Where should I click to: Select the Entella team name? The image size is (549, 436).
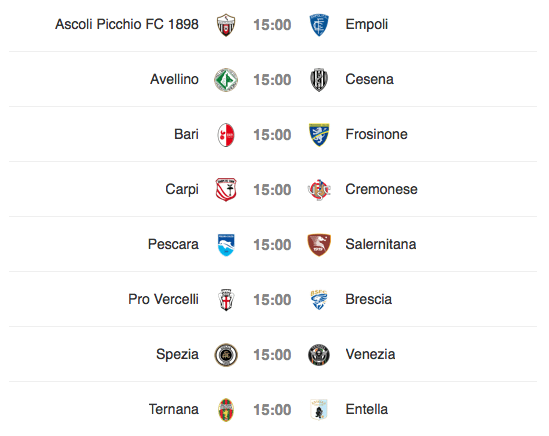[x=367, y=409]
